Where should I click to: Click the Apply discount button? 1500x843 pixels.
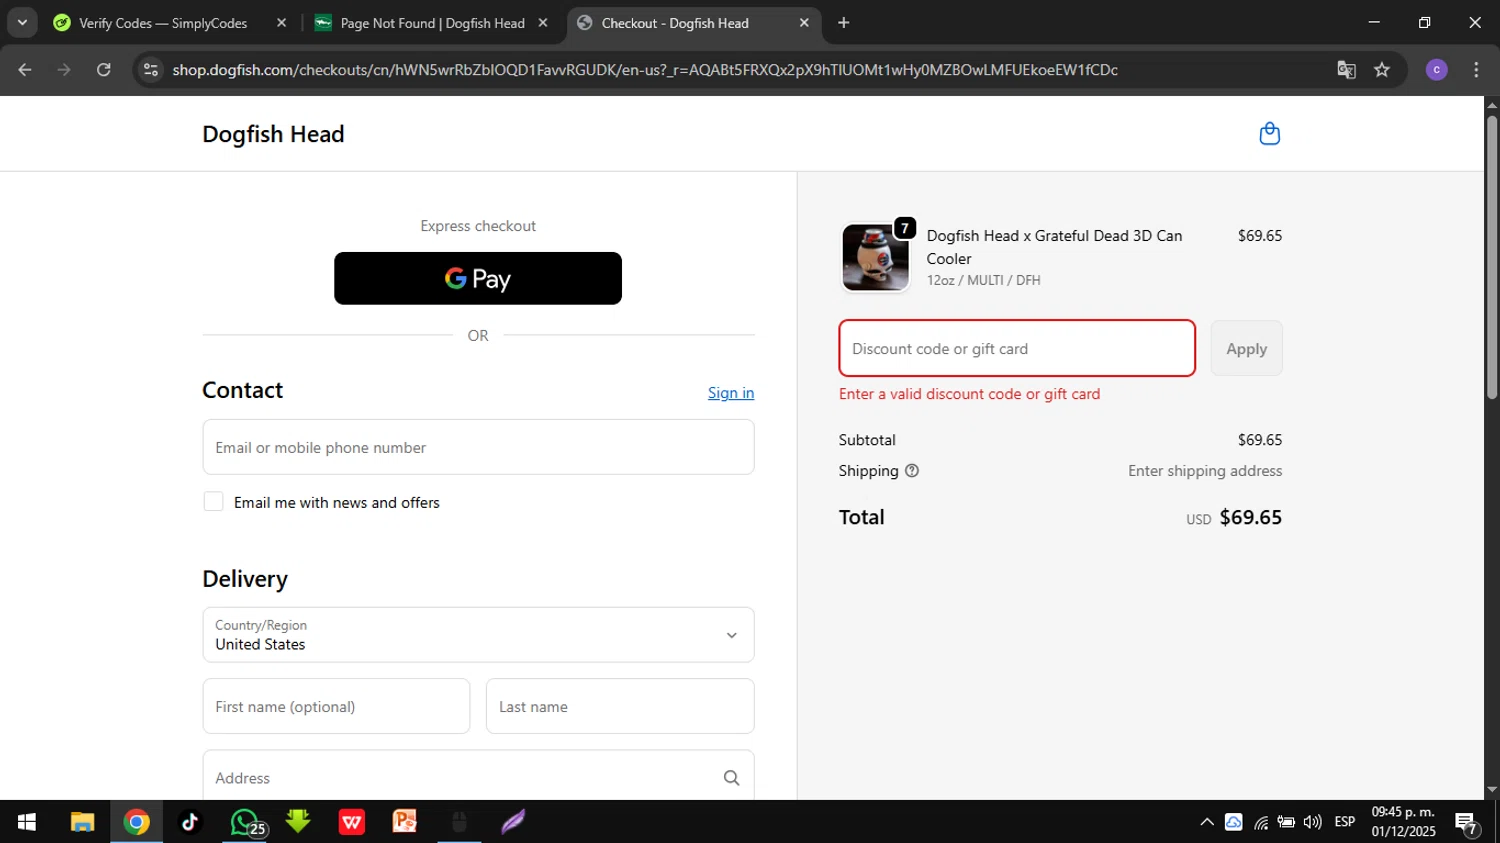coord(1246,348)
